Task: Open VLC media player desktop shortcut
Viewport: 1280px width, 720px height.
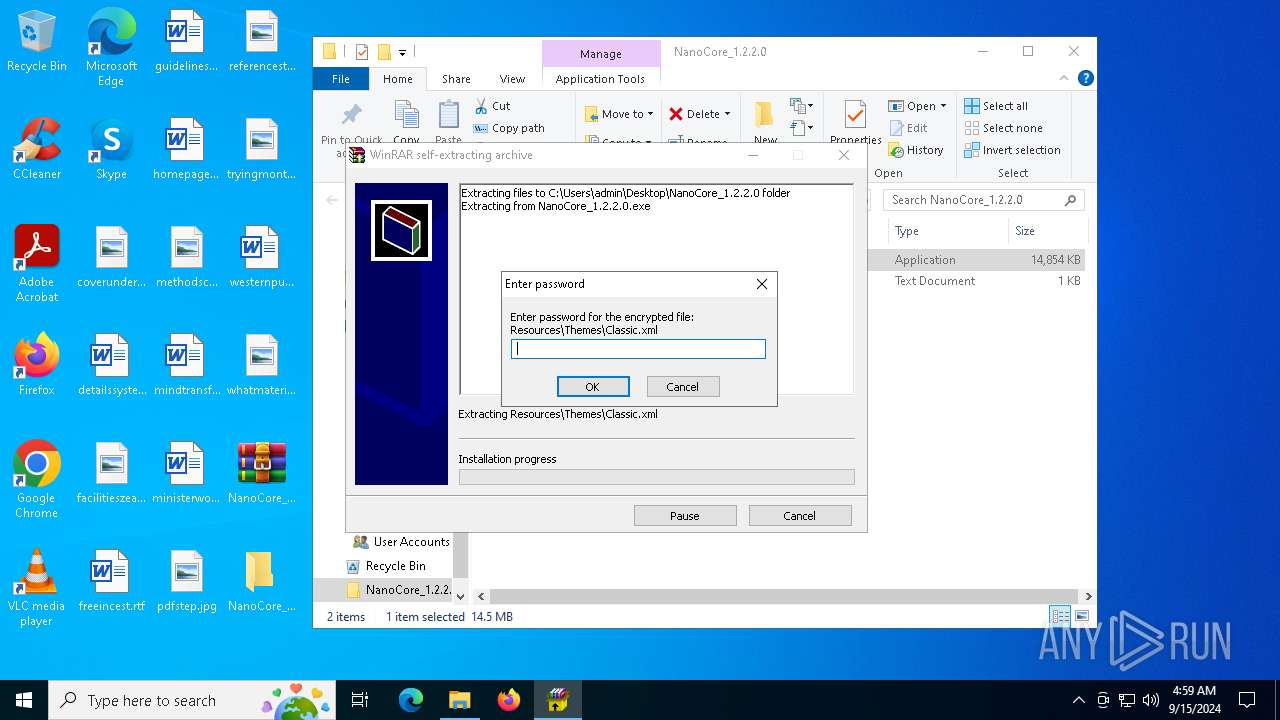Action: click(37, 588)
